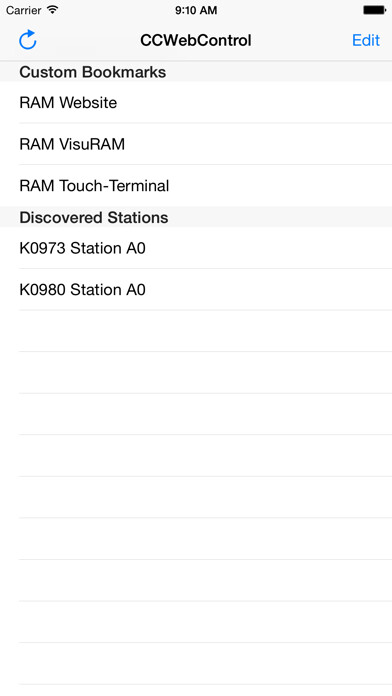Select first empty row below K0980 Station
Screen dimensions: 392x696
(196, 331)
